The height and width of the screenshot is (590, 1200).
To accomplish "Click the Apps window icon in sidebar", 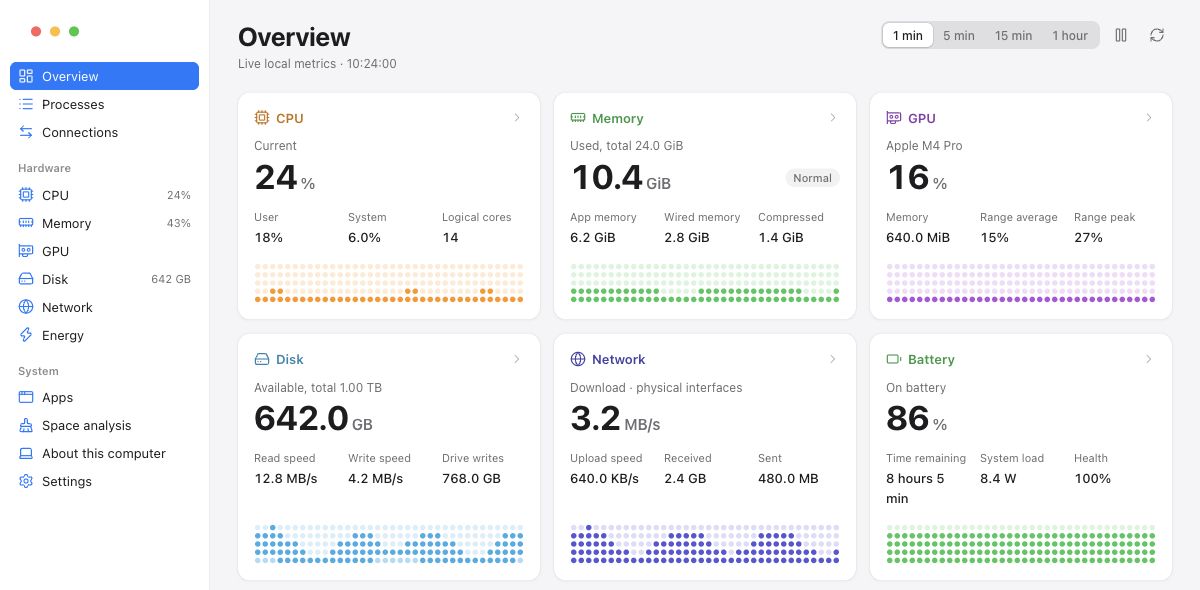I will click(x=26, y=397).
